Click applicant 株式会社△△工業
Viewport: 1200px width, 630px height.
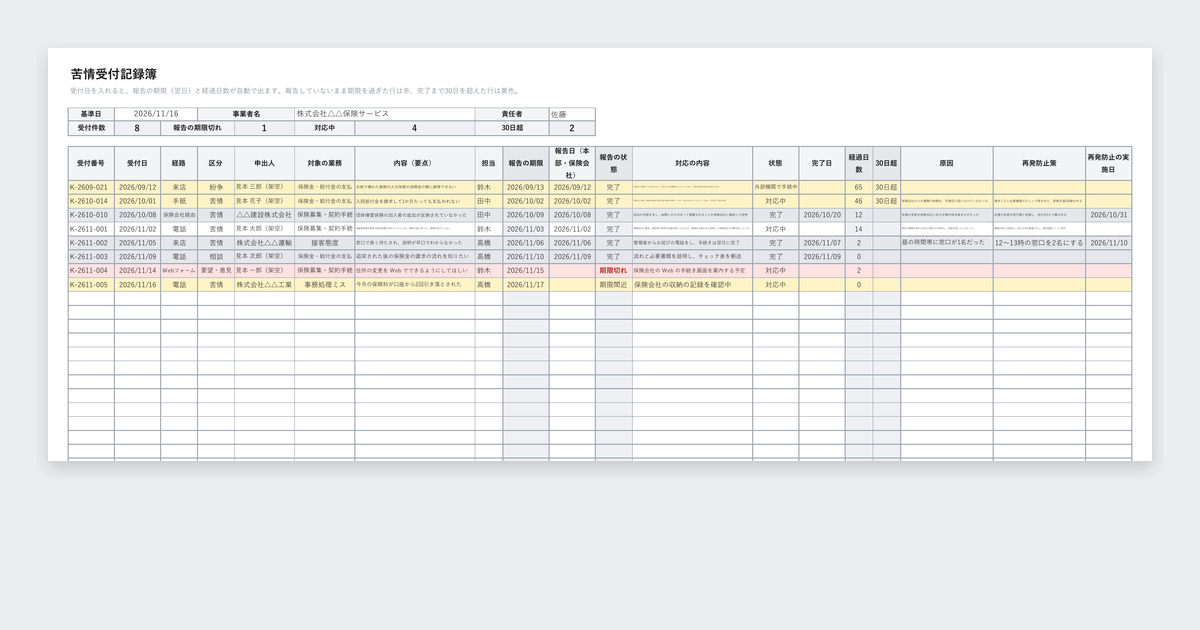pyautogui.click(x=264, y=285)
